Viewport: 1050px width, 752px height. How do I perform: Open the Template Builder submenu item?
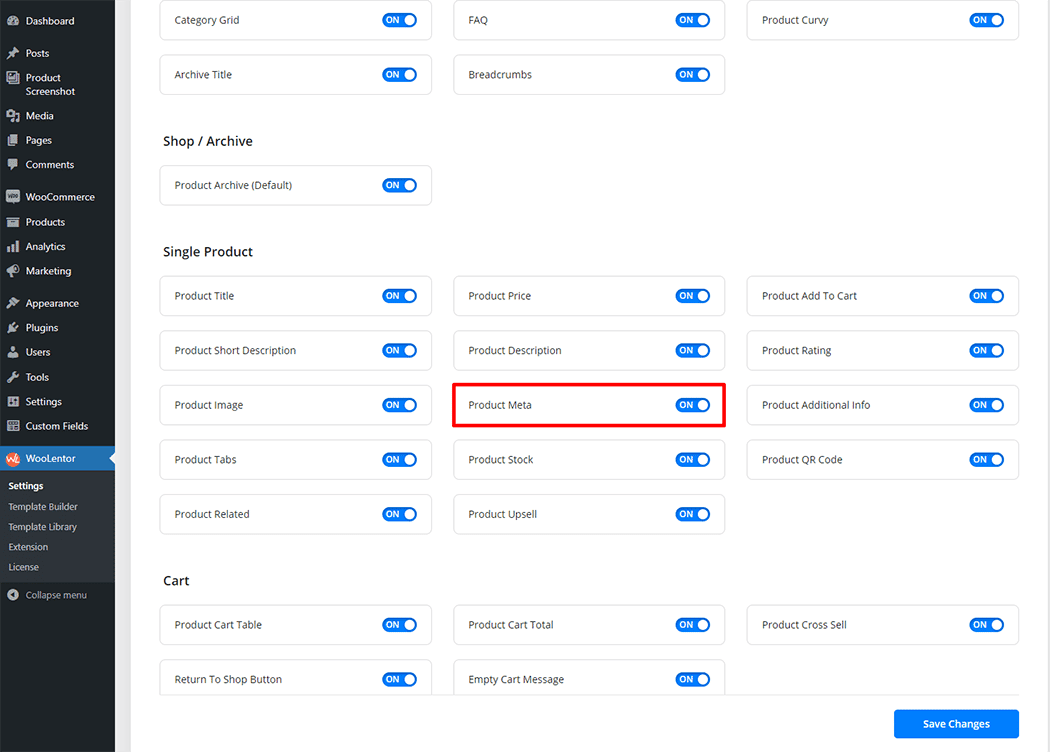43,507
